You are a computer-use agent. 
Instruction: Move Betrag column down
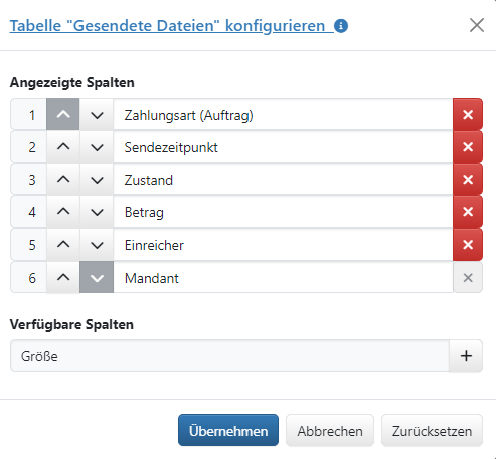(x=97, y=212)
